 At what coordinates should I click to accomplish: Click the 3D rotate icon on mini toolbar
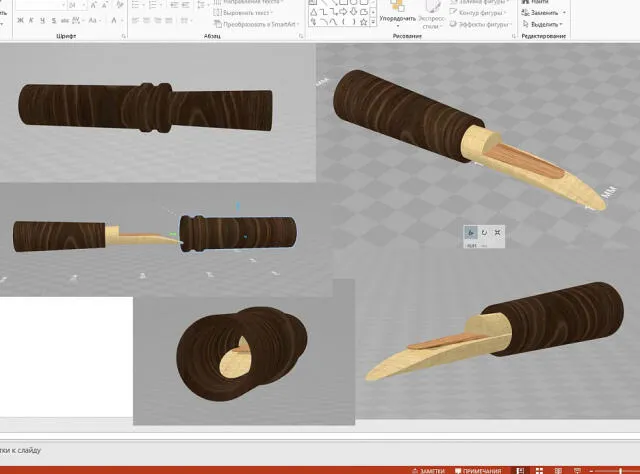coord(484,232)
